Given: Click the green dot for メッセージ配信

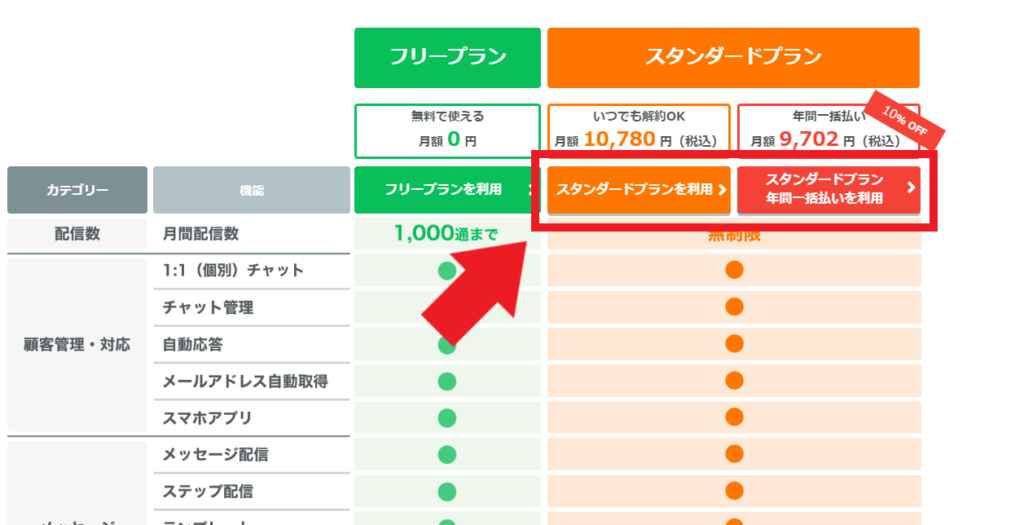Looking at the screenshot, I should (x=447, y=454).
